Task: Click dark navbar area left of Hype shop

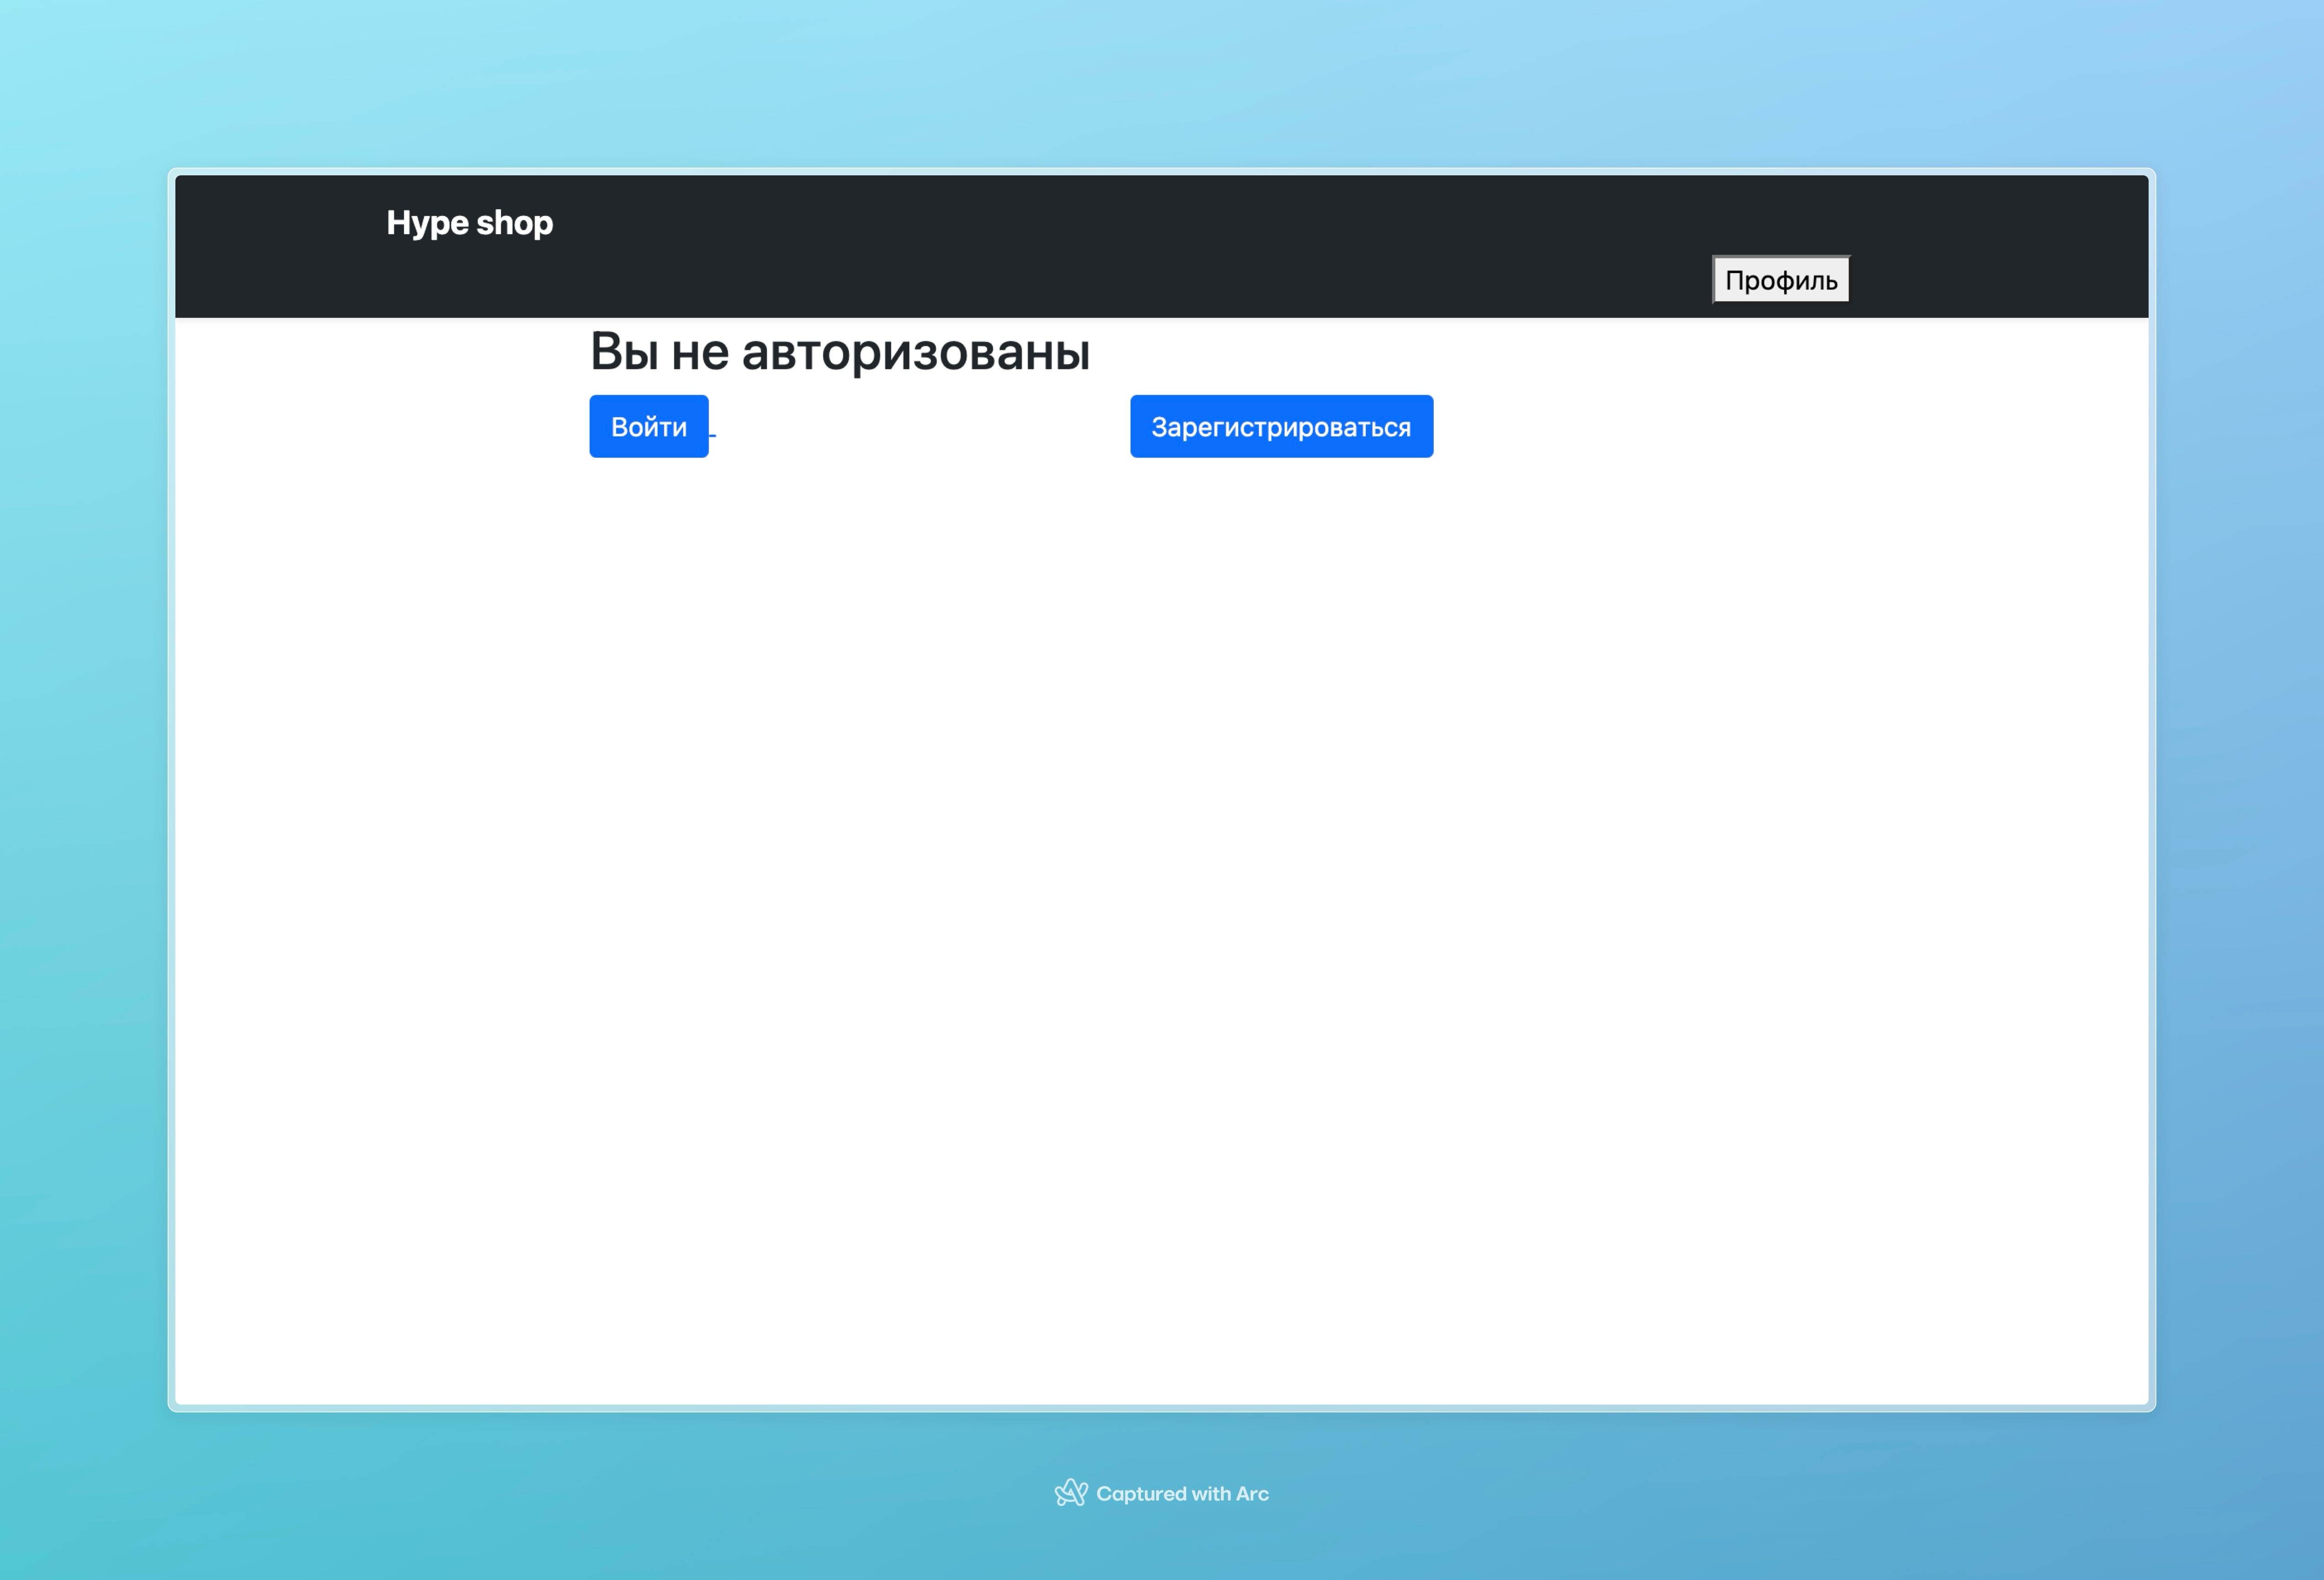Action: [x=280, y=245]
